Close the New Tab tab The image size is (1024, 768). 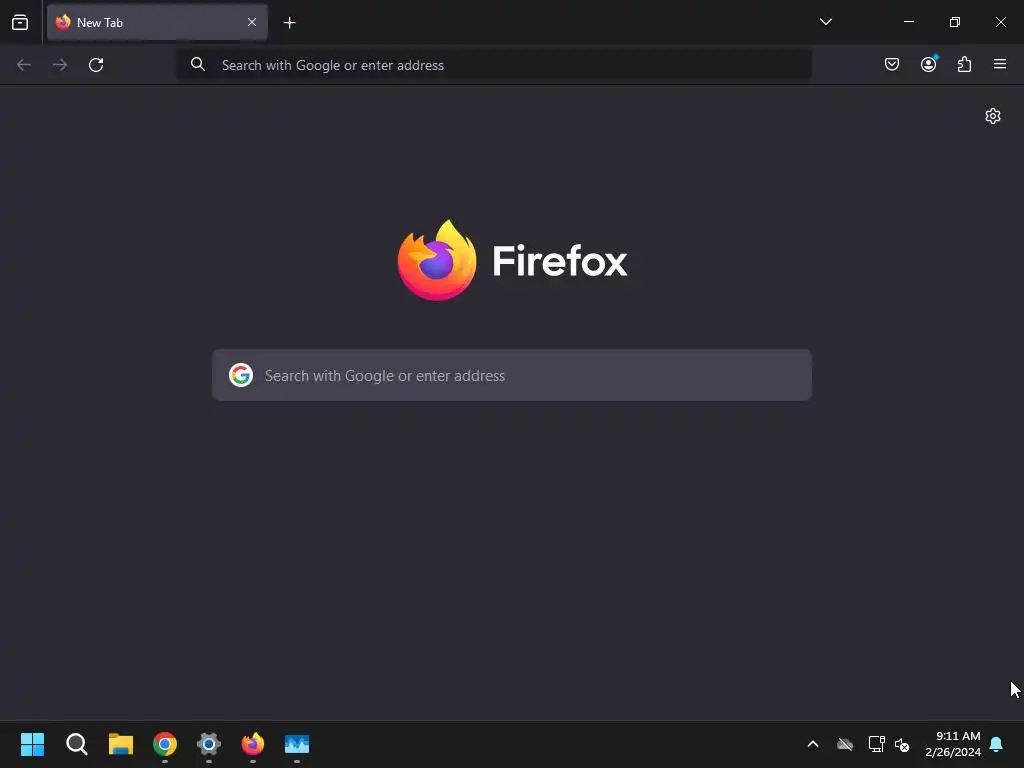[x=251, y=22]
